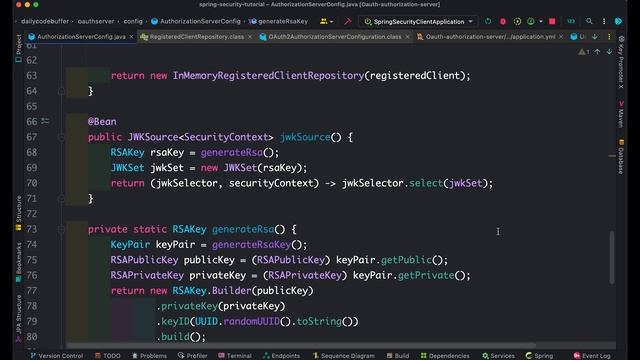The width and height of the screenshot is (640, 360).
Task: Close the AuthorizationServerConfig.java tab
Action: pyautogui.click(x=131, y=37)
